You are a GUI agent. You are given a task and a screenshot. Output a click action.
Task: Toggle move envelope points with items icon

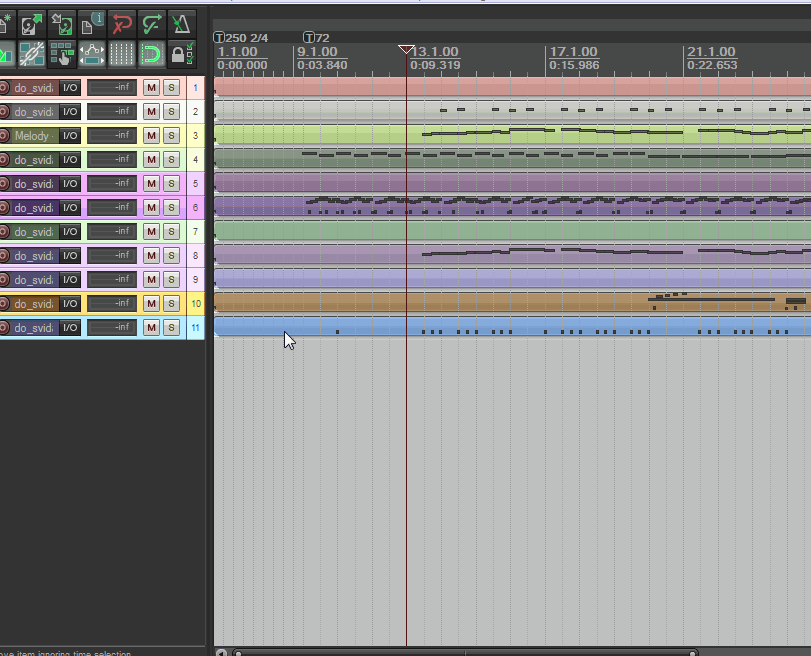pos(92,54)
